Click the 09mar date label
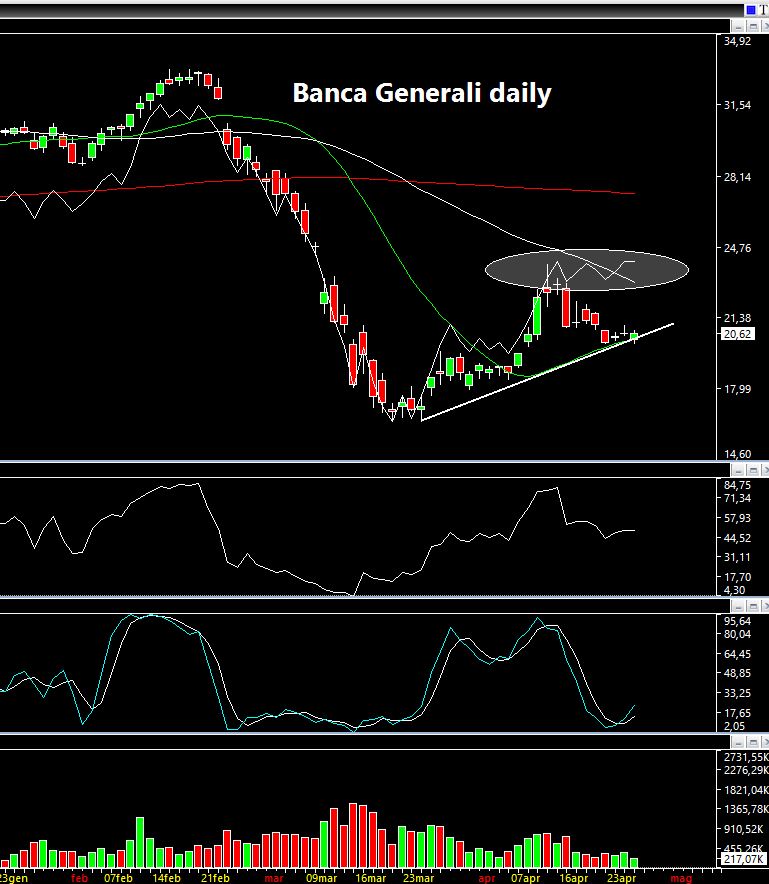This screenshot has height=884, width=769. [x=321, y=878]
